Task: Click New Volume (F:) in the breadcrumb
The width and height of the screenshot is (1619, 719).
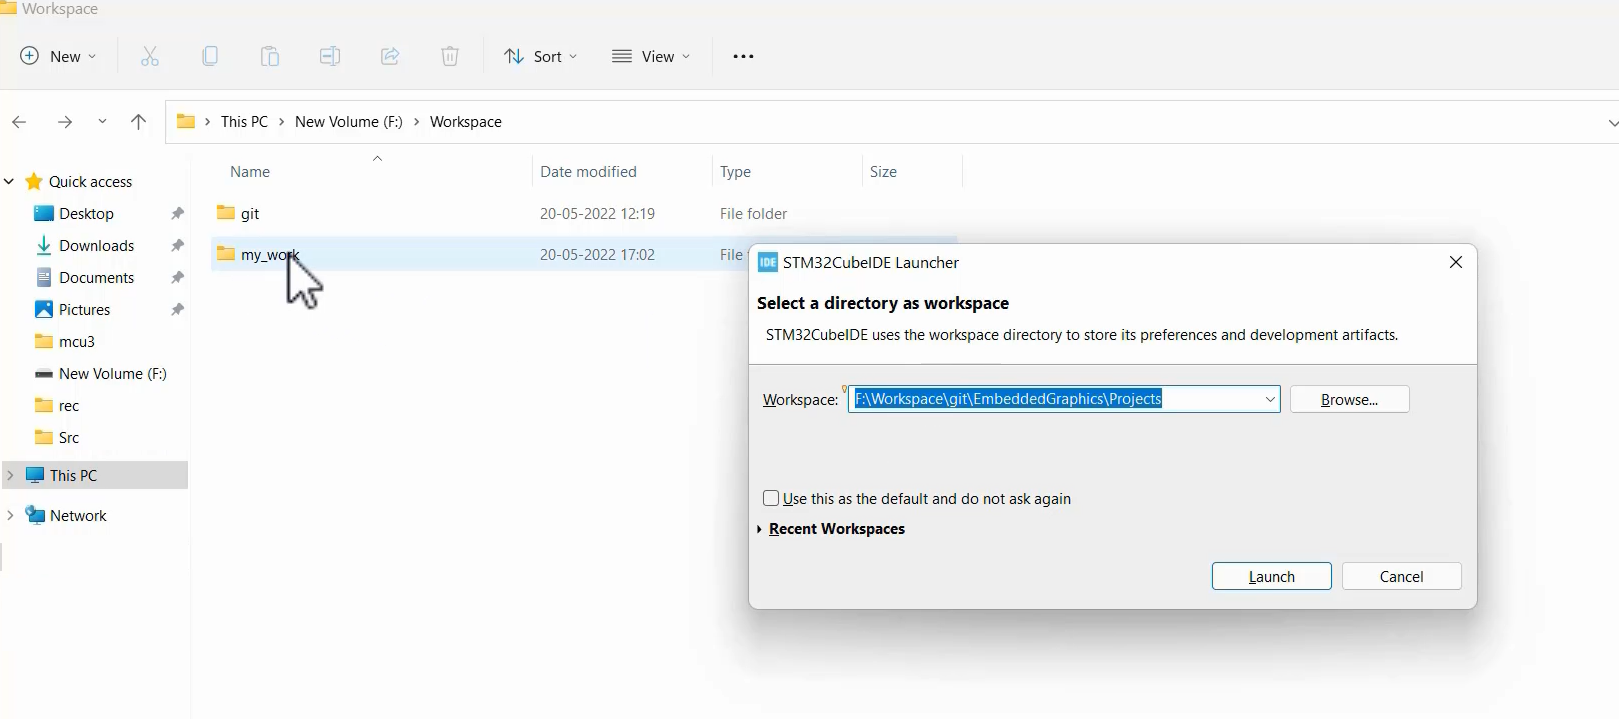Action: (x=349, y=122)
